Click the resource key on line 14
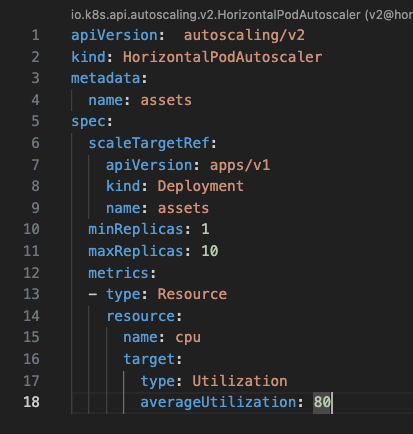Image resolution: width=413 pixels, height=434 pixels. coord(140,316)
